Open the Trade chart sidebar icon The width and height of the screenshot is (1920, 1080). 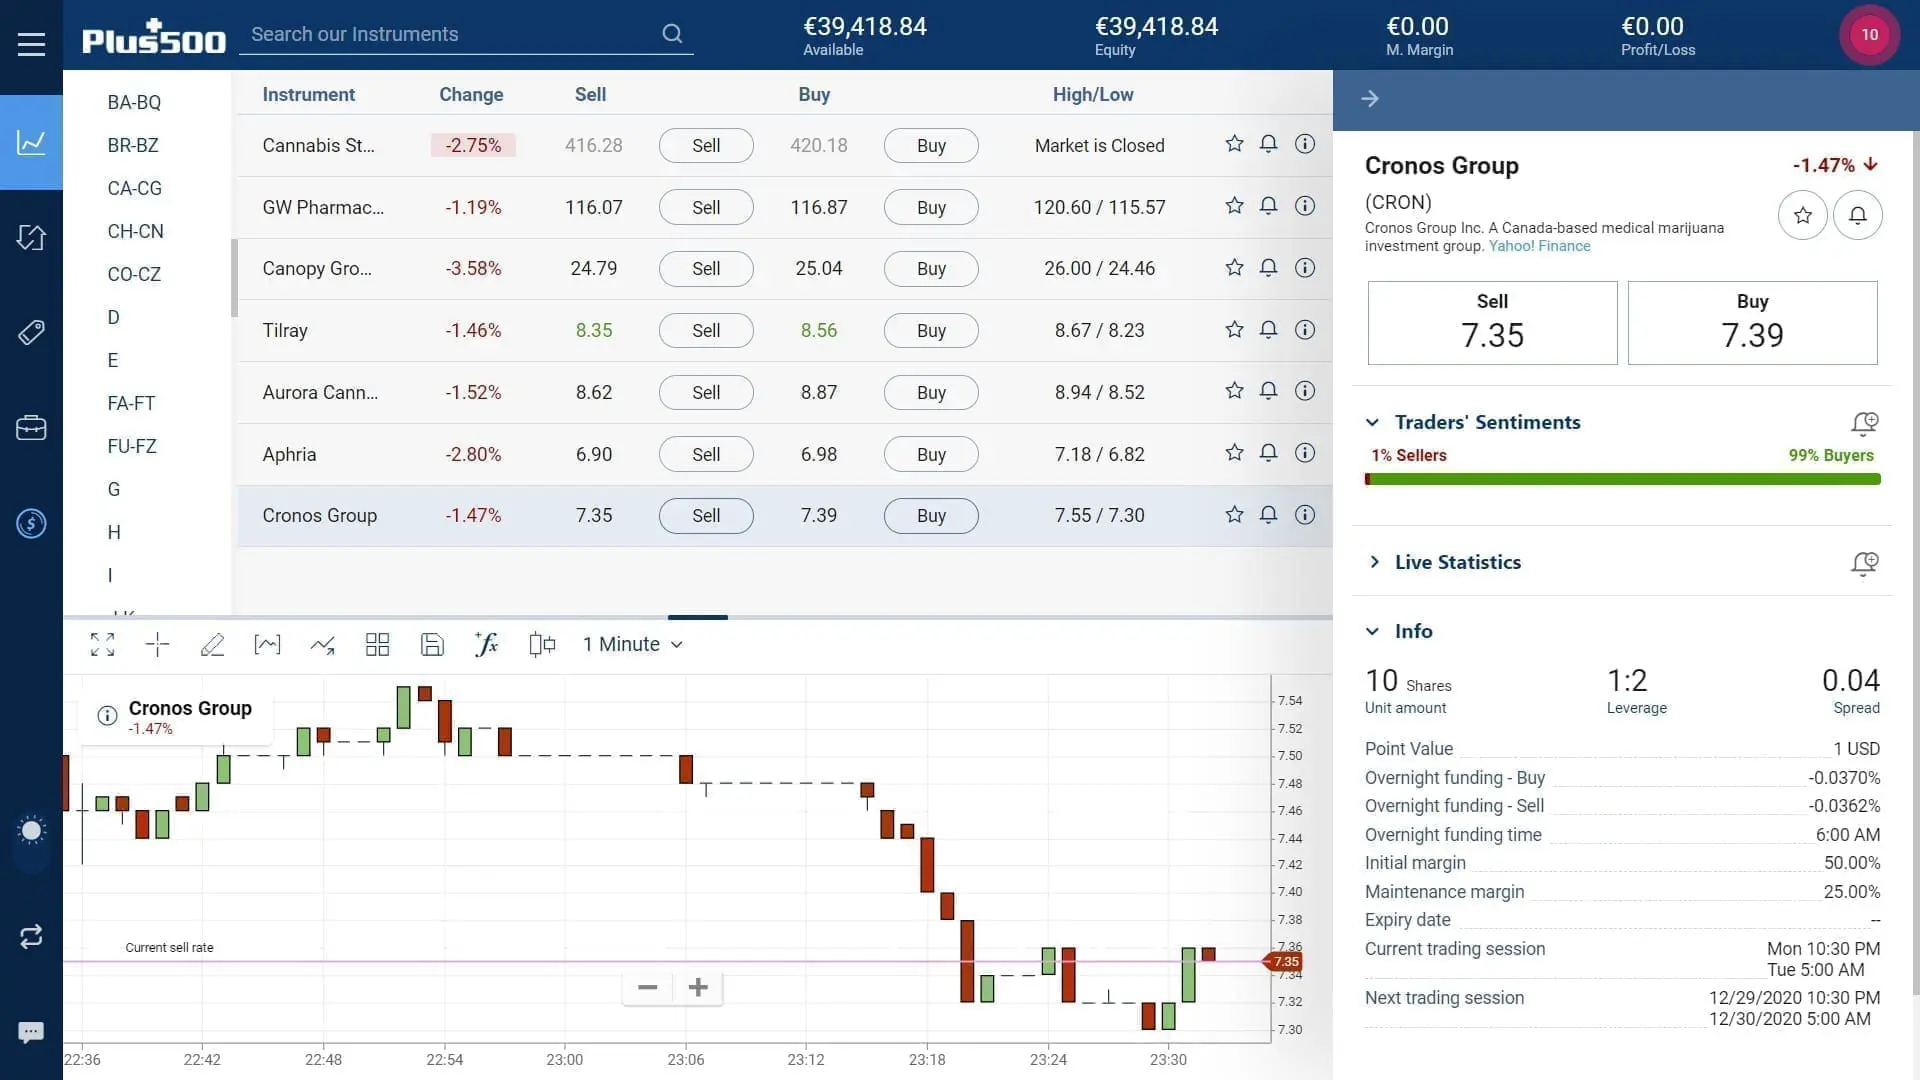(x=31, y=142)
